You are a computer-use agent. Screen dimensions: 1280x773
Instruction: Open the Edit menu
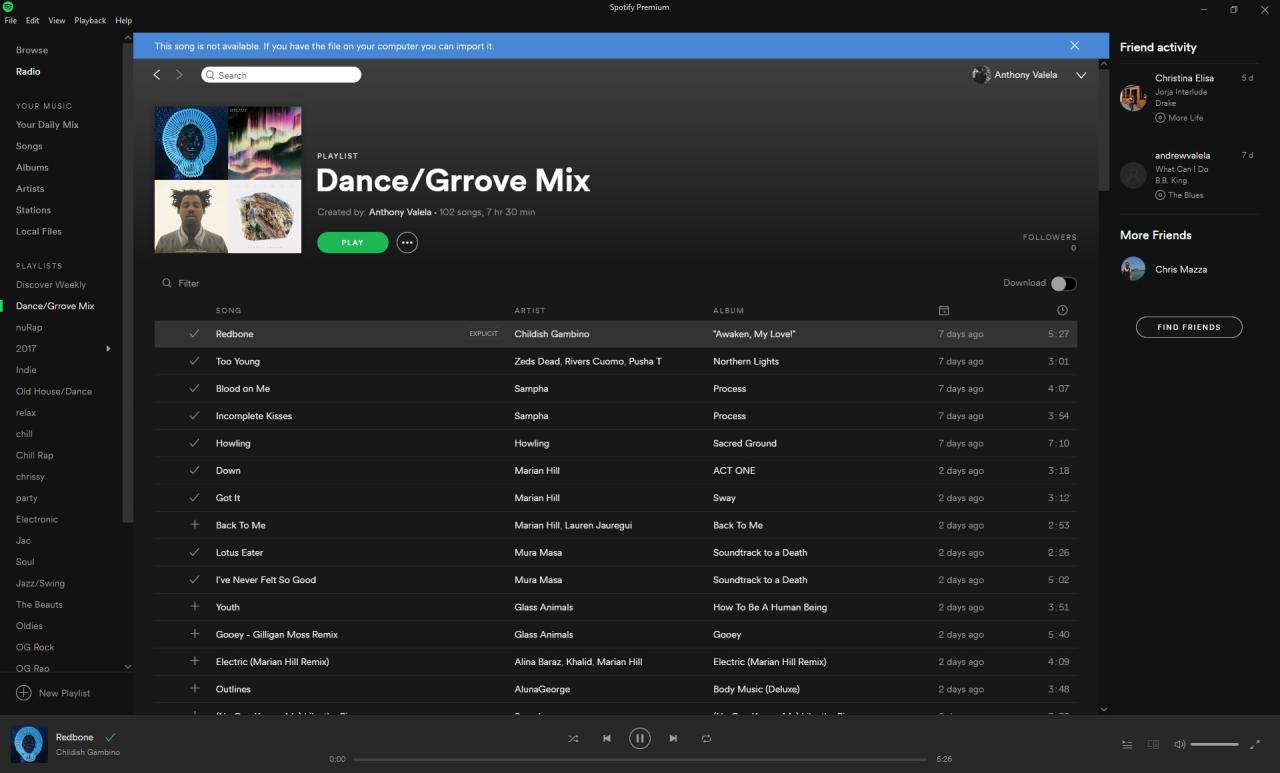tap(33, 21)
